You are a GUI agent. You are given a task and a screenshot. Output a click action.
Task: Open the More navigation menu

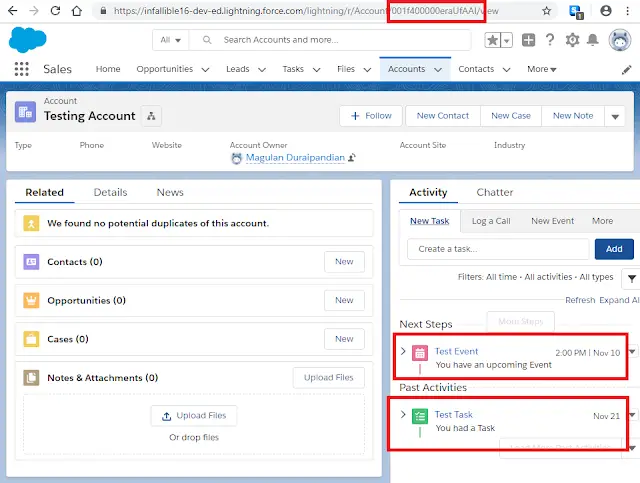(x=542, y=69)
